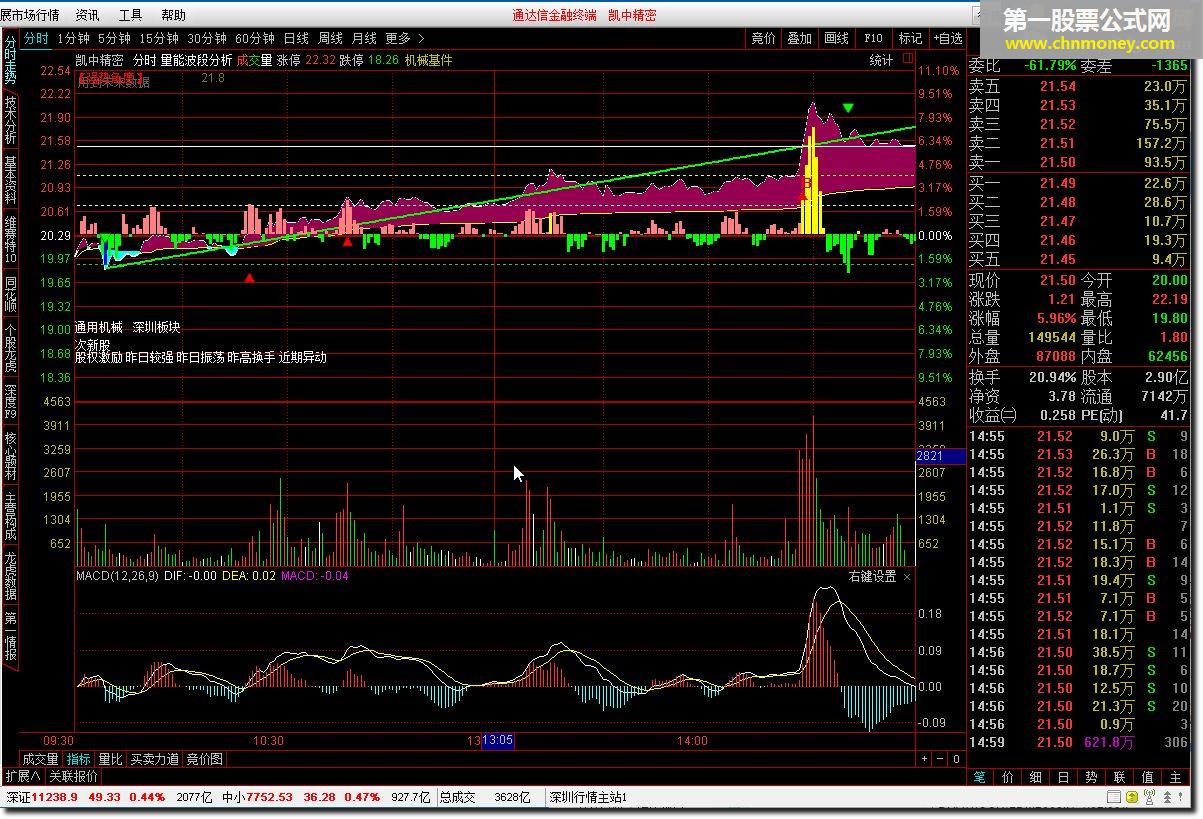
Task: Close the MACD indicator pane with the x
Action: [907, 577]
